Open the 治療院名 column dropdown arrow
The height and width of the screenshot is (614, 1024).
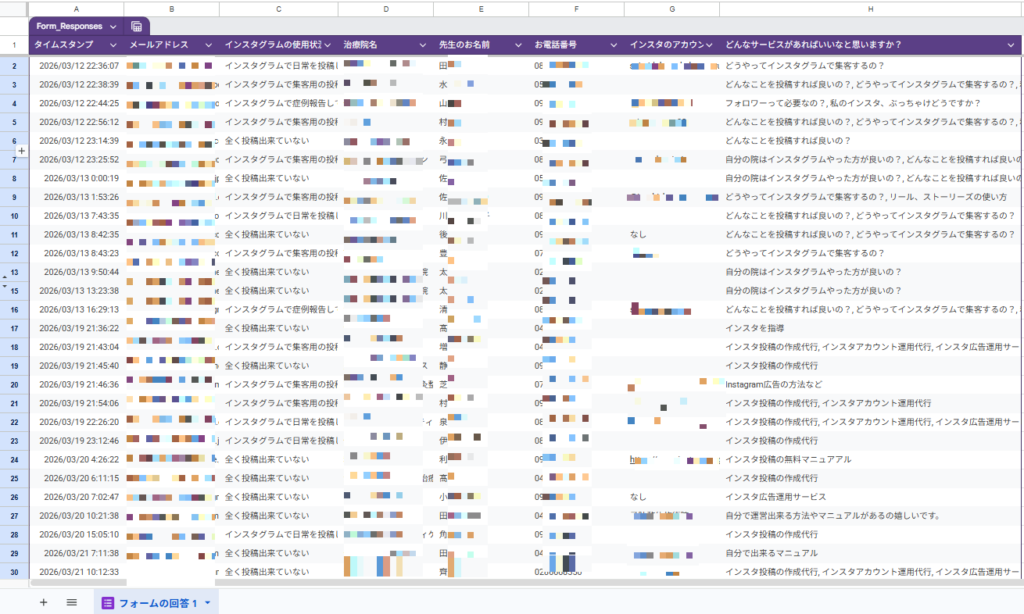click(x=422, y=45)
